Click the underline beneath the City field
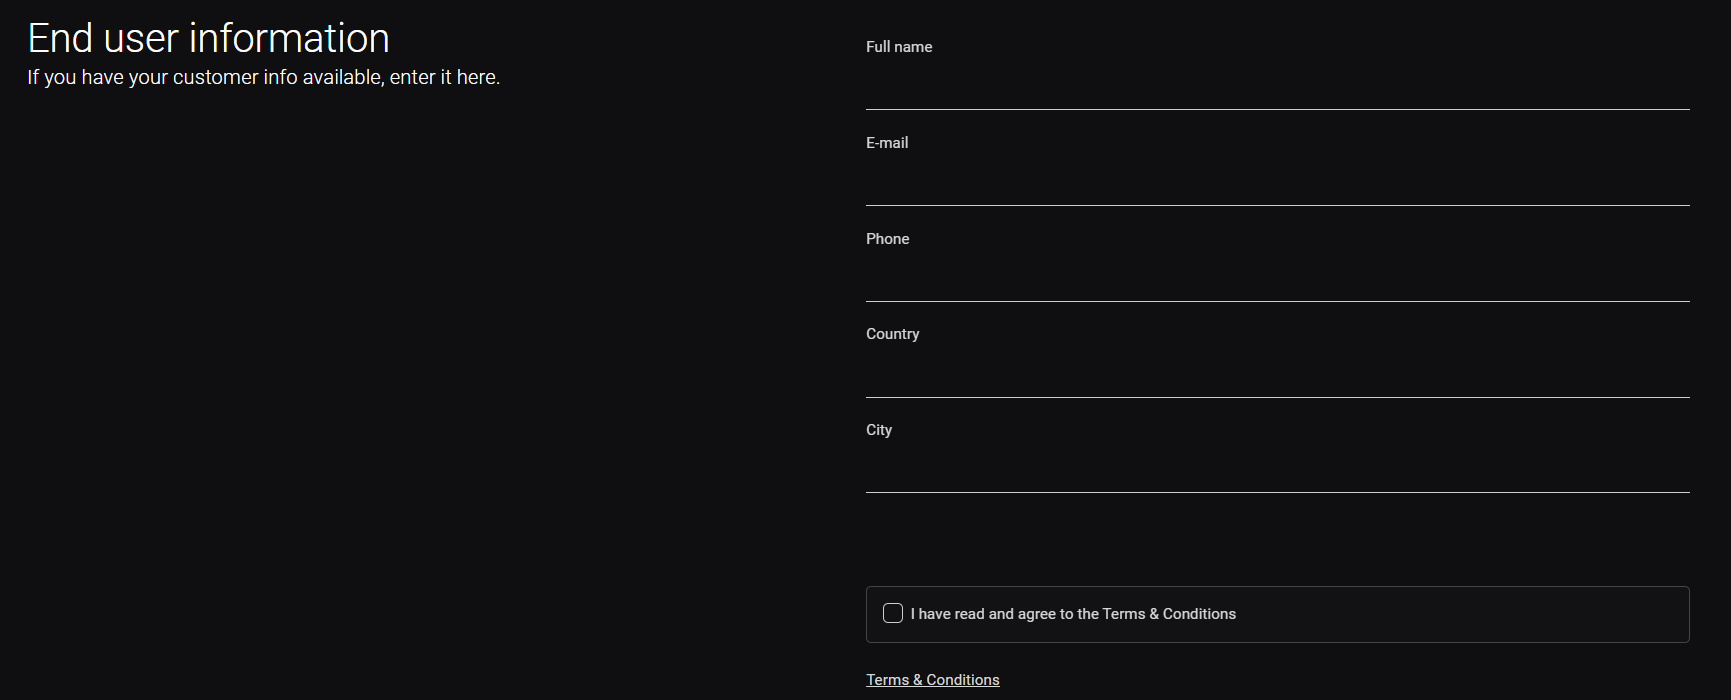This screenshot has height=700, width=1731. point(1277,492)
